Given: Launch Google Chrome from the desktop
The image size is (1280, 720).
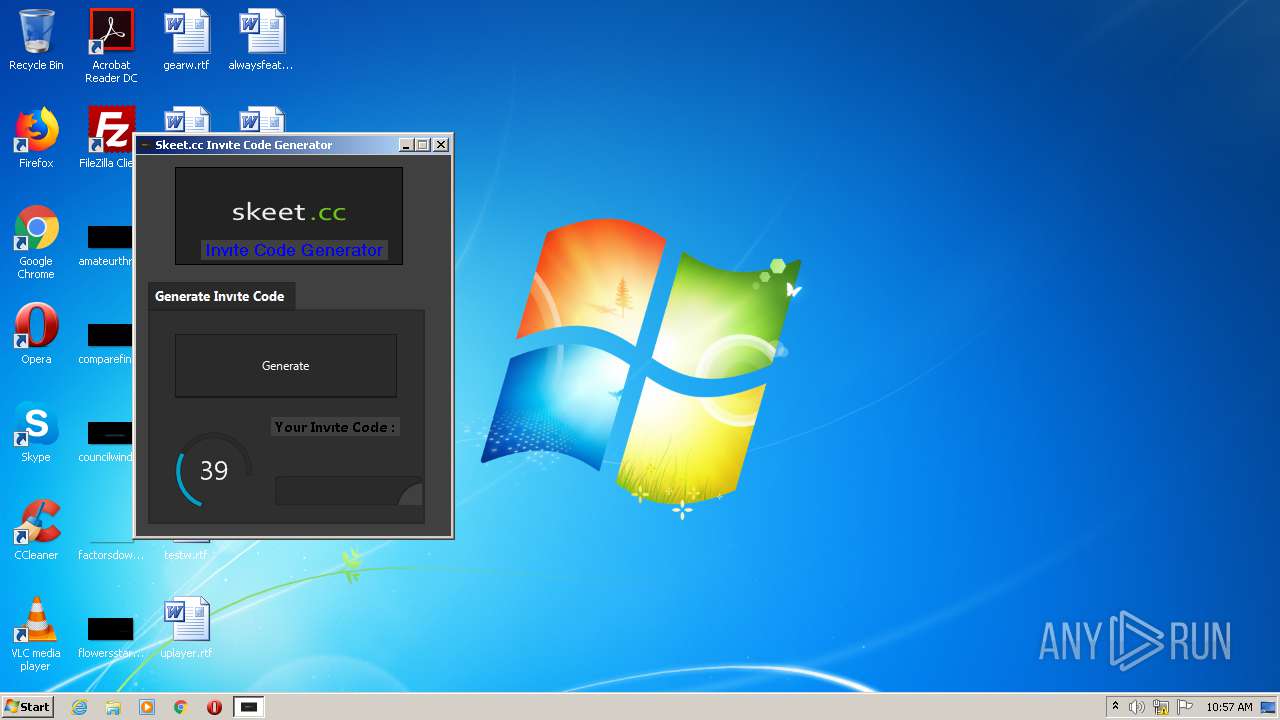Looking at the screenshot, I should (x=36, y=242).
